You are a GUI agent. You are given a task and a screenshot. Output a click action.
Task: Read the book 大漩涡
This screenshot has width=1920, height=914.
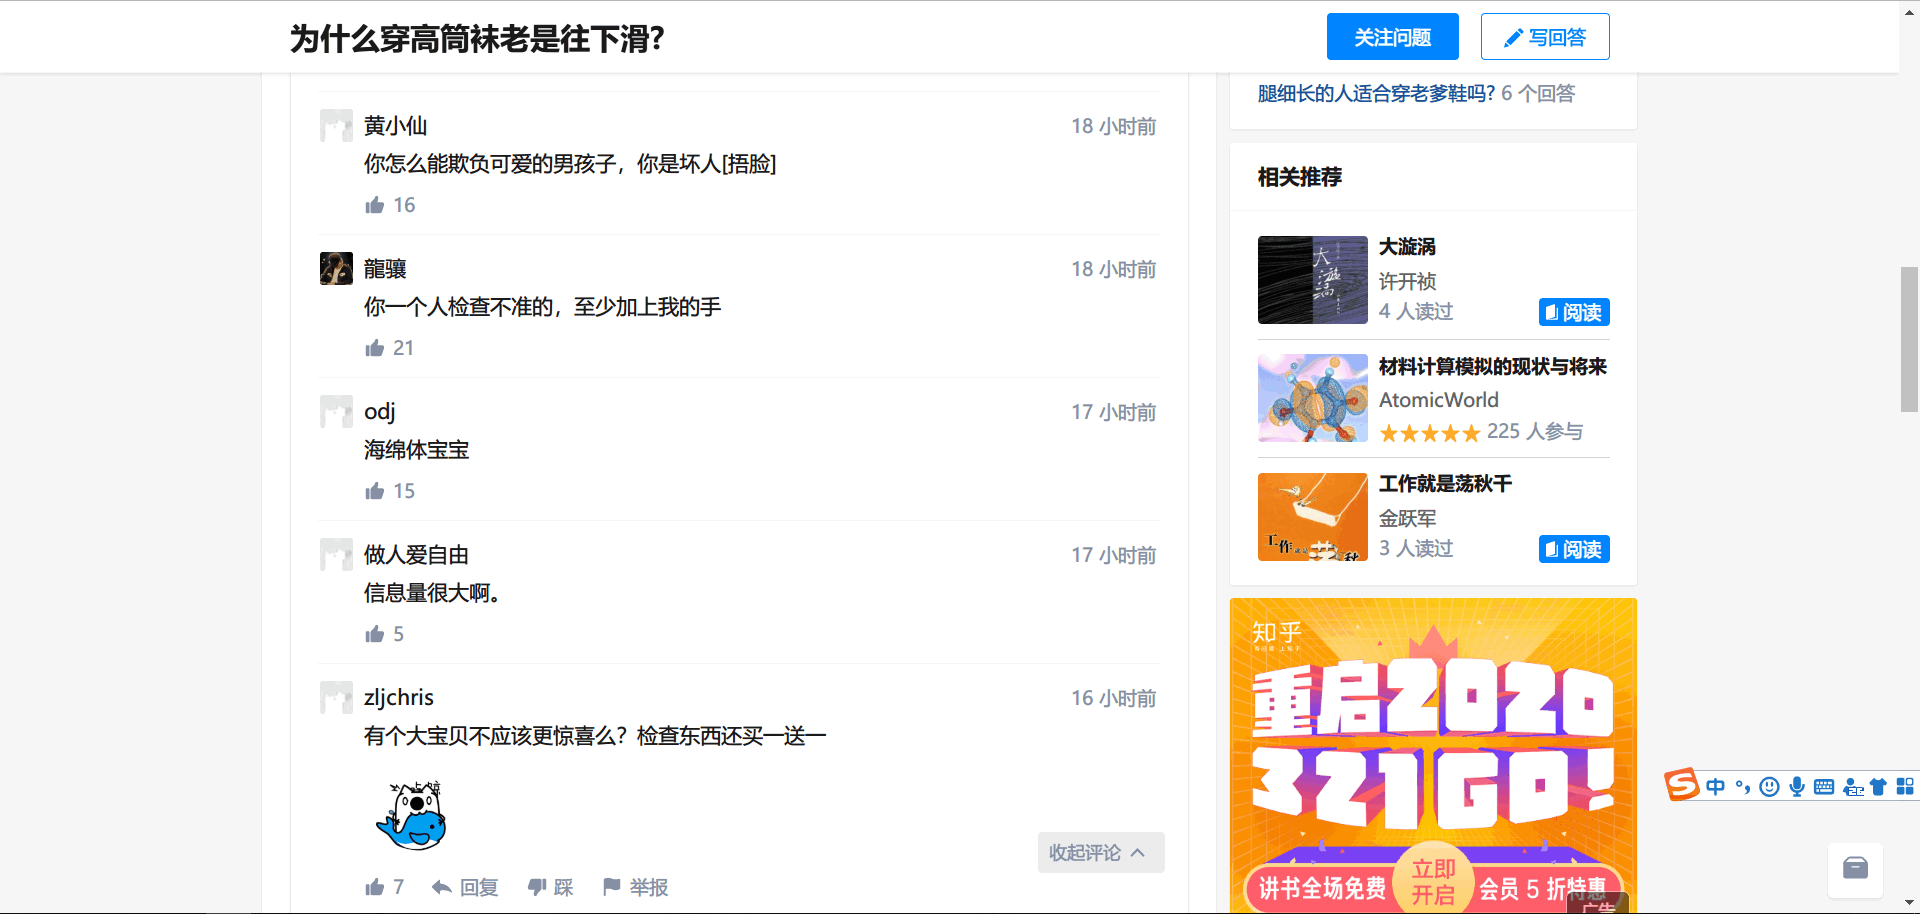[1573, 312]
